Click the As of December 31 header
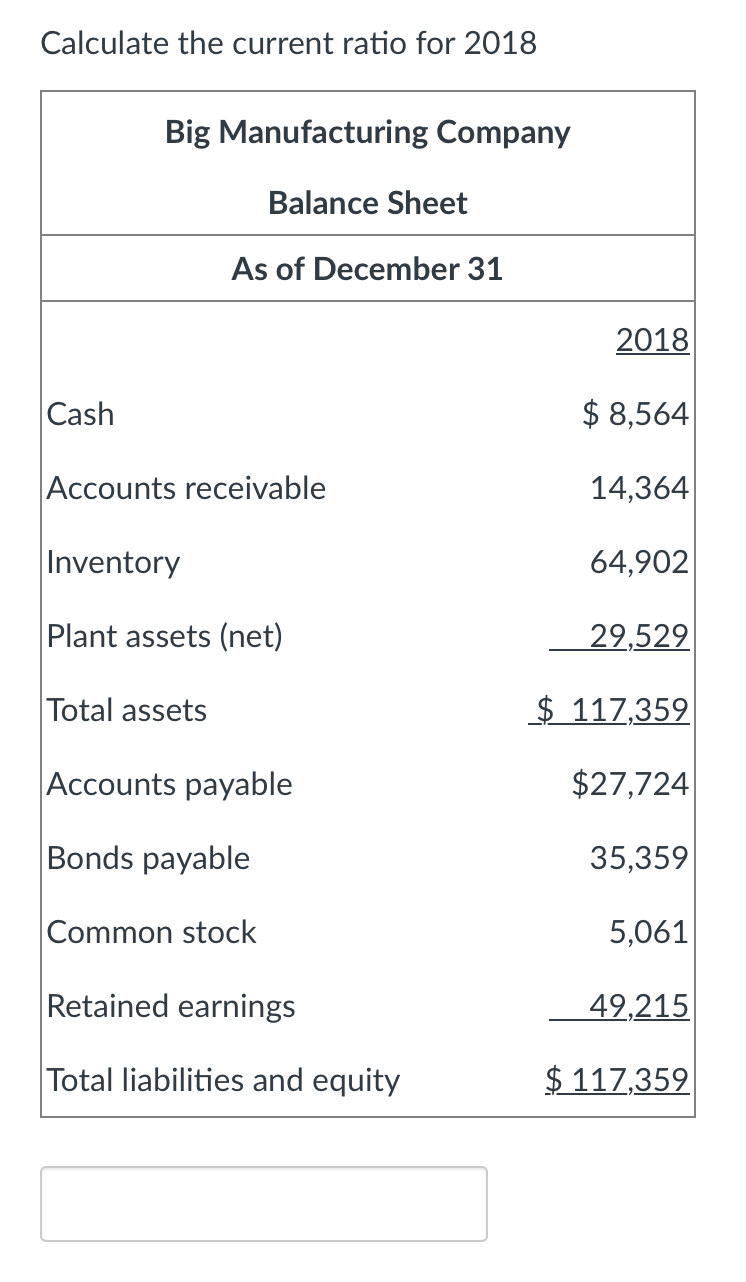Image resolution: width=746 pixels, height=1282 pixels. click(367, 268)
